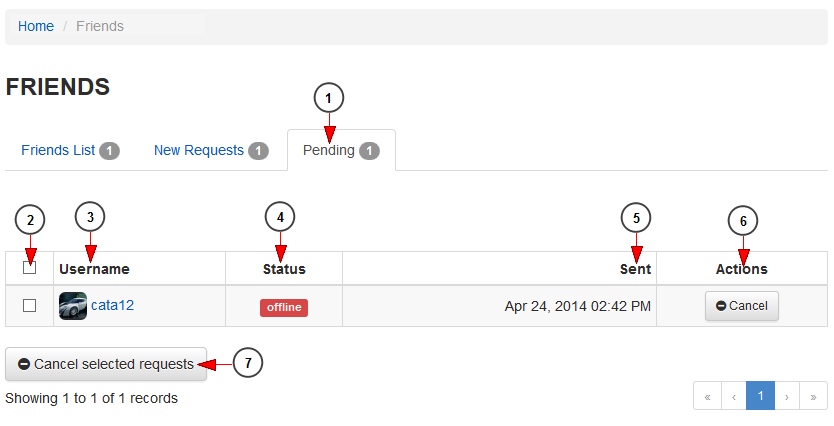The width and height of the screenshot is (834, 426).
Task: Check the cata12 row checkbox
Action: 30,306
